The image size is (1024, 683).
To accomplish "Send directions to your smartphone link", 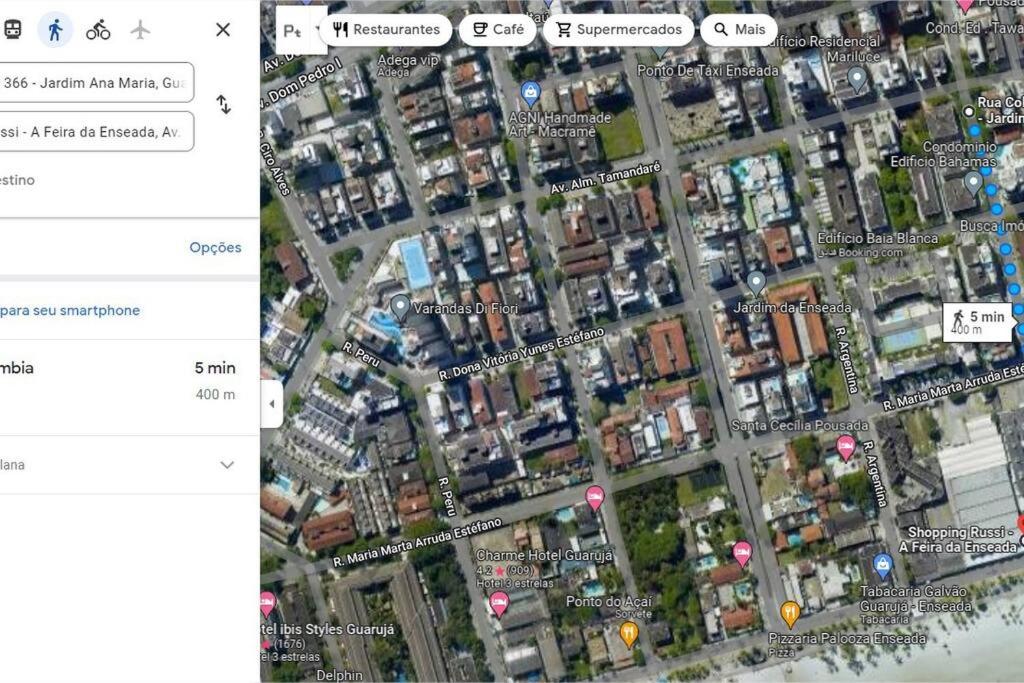I will (x=70, y=310).
